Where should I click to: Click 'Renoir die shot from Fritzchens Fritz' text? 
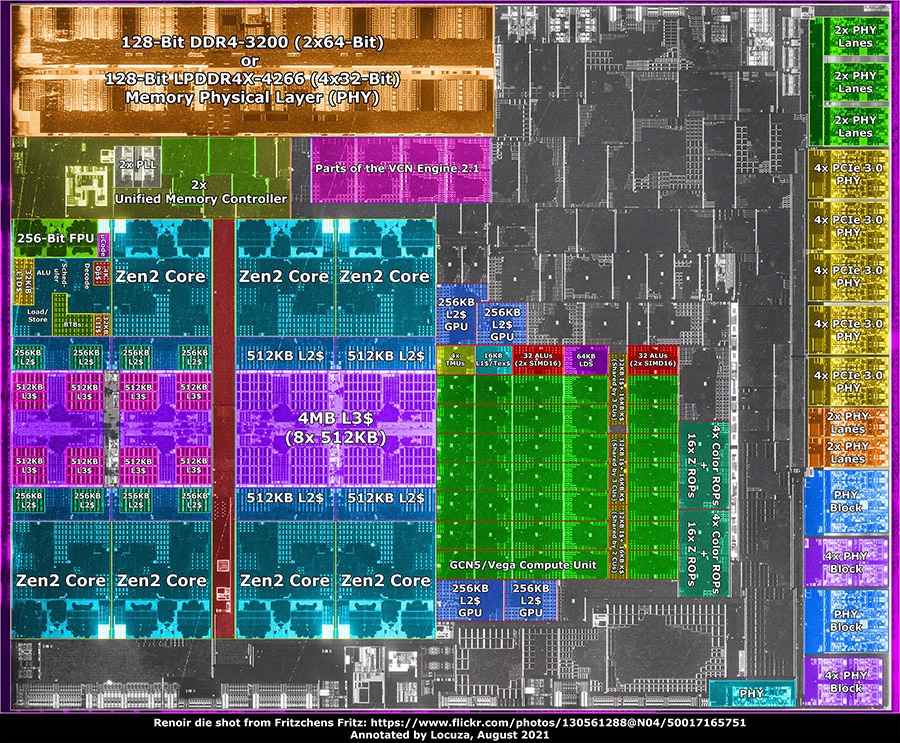261,722
